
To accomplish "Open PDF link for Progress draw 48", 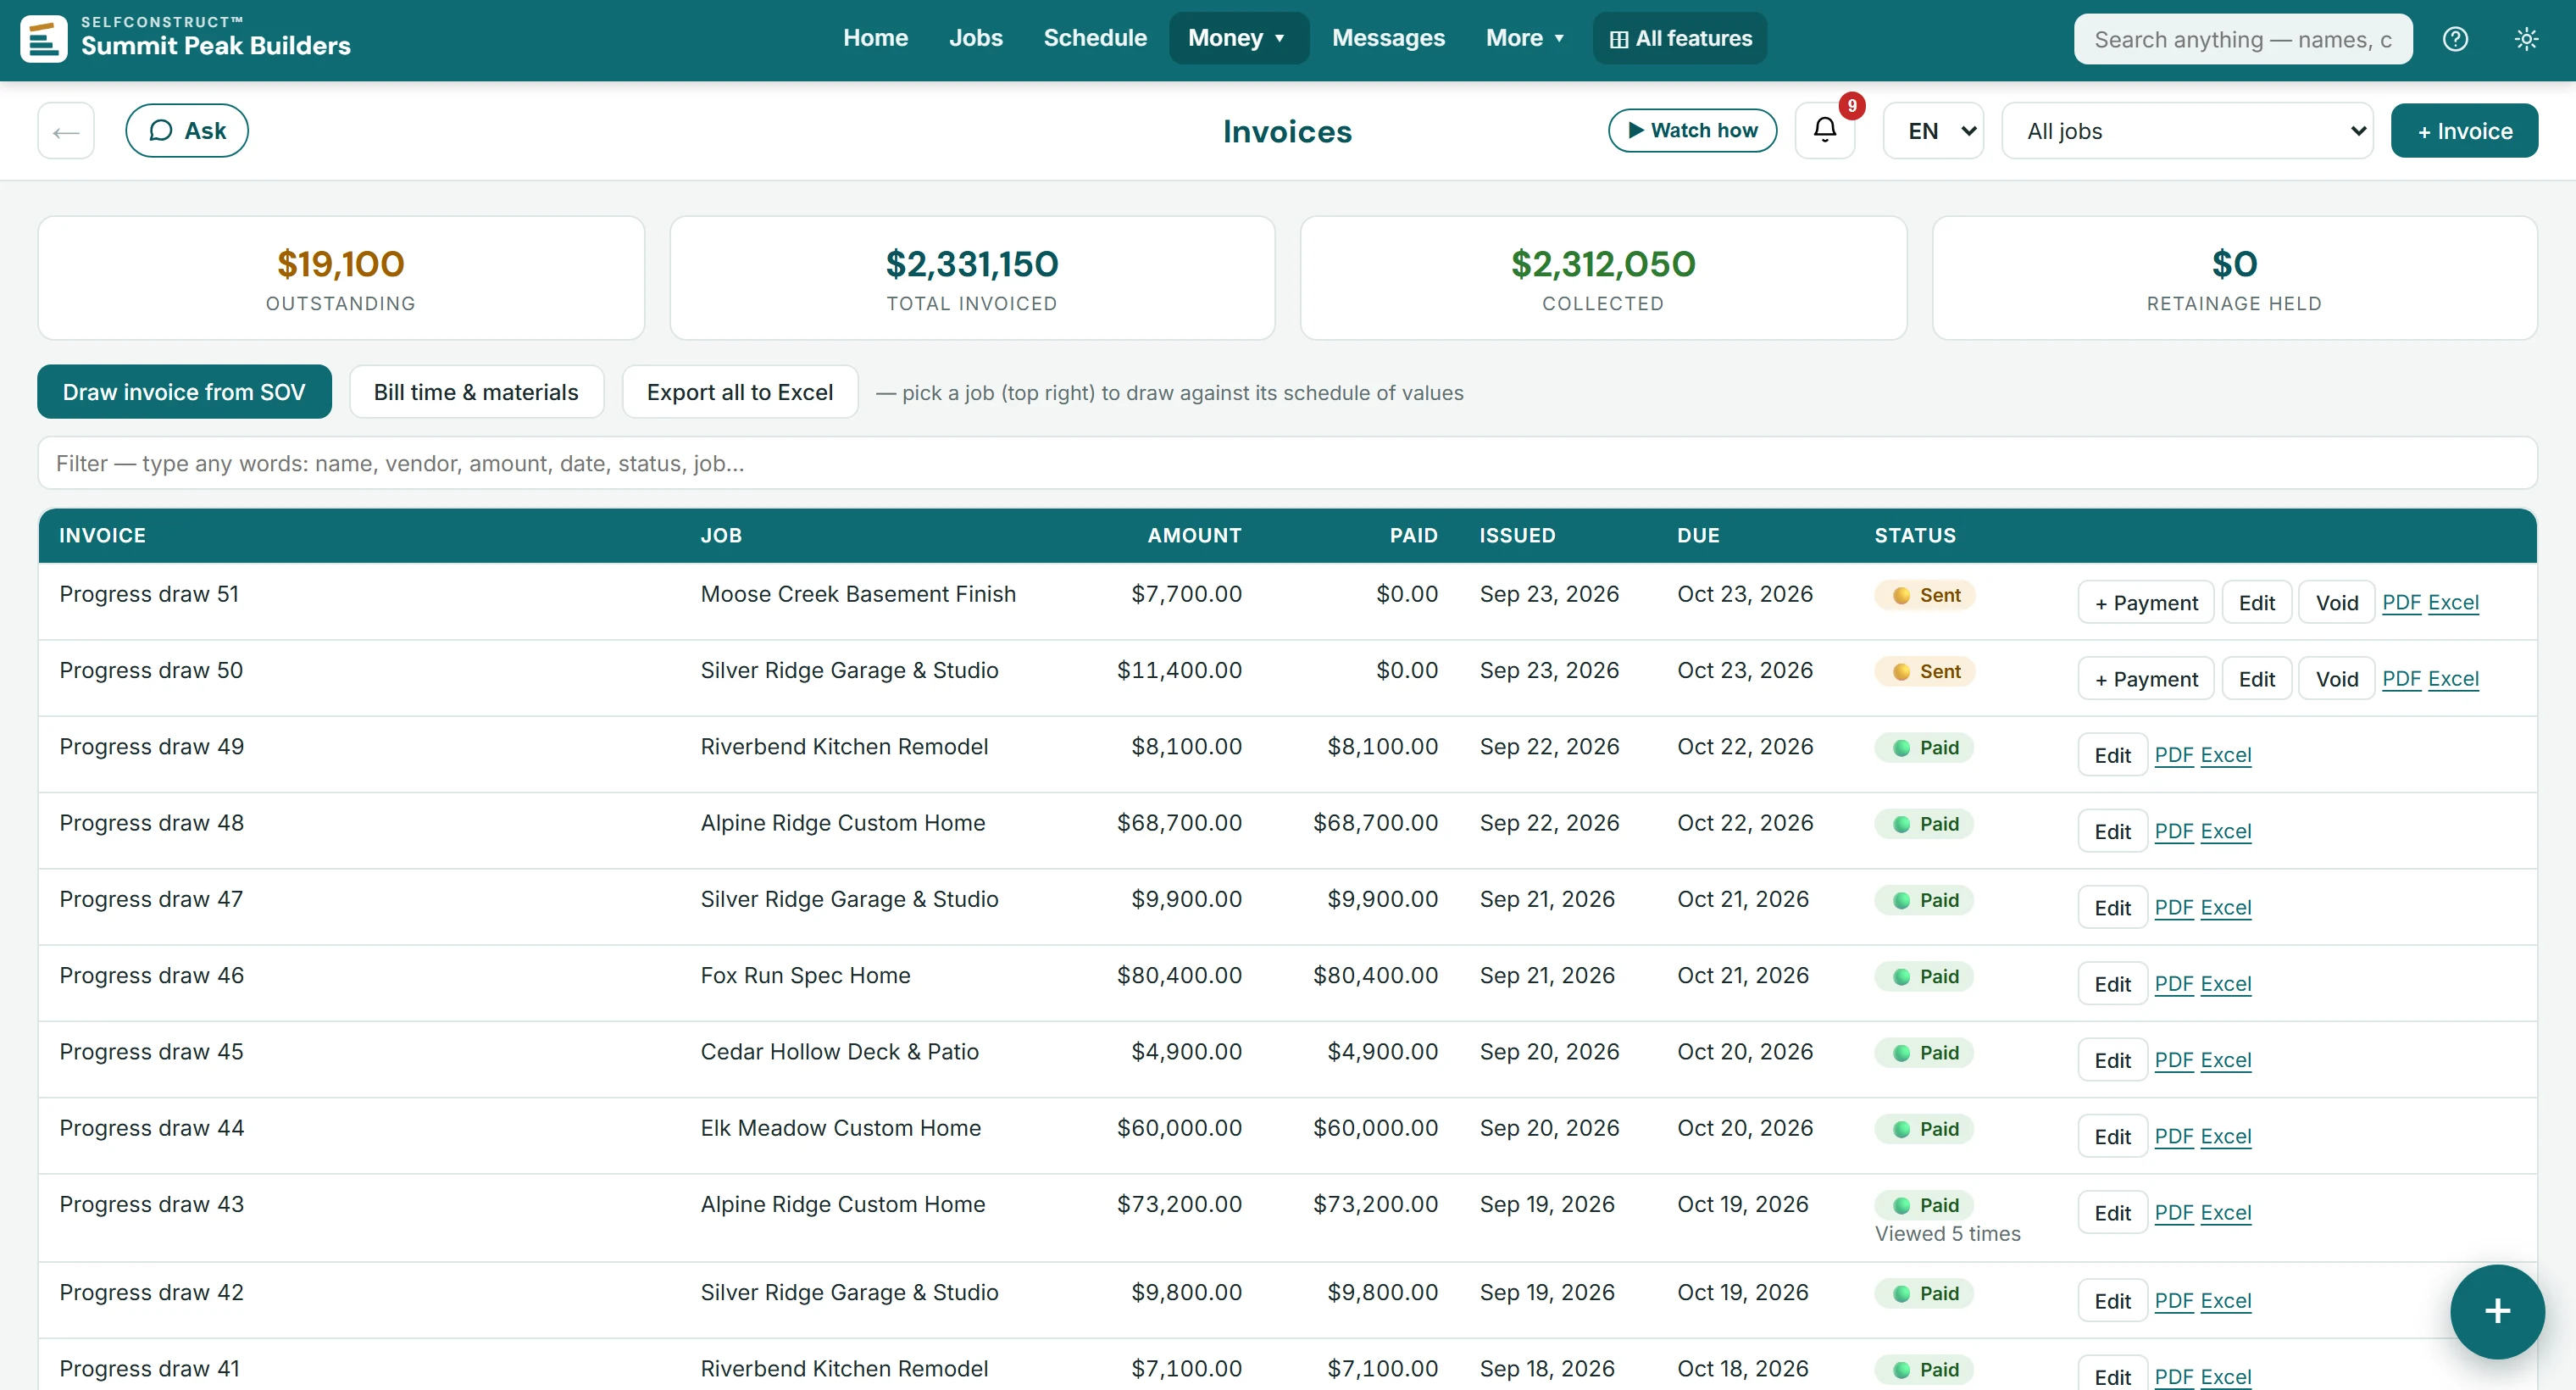I will (x=2173, y=831).
